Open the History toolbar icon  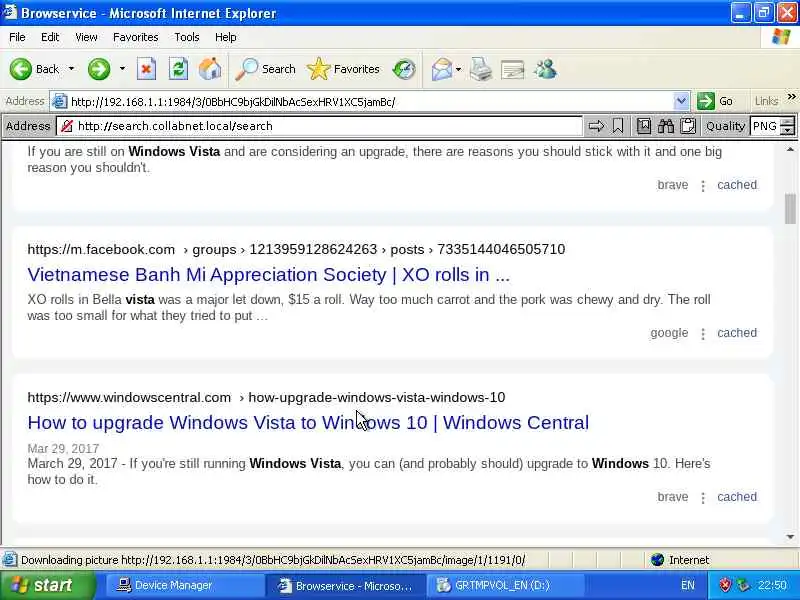[x=404, y=69]
